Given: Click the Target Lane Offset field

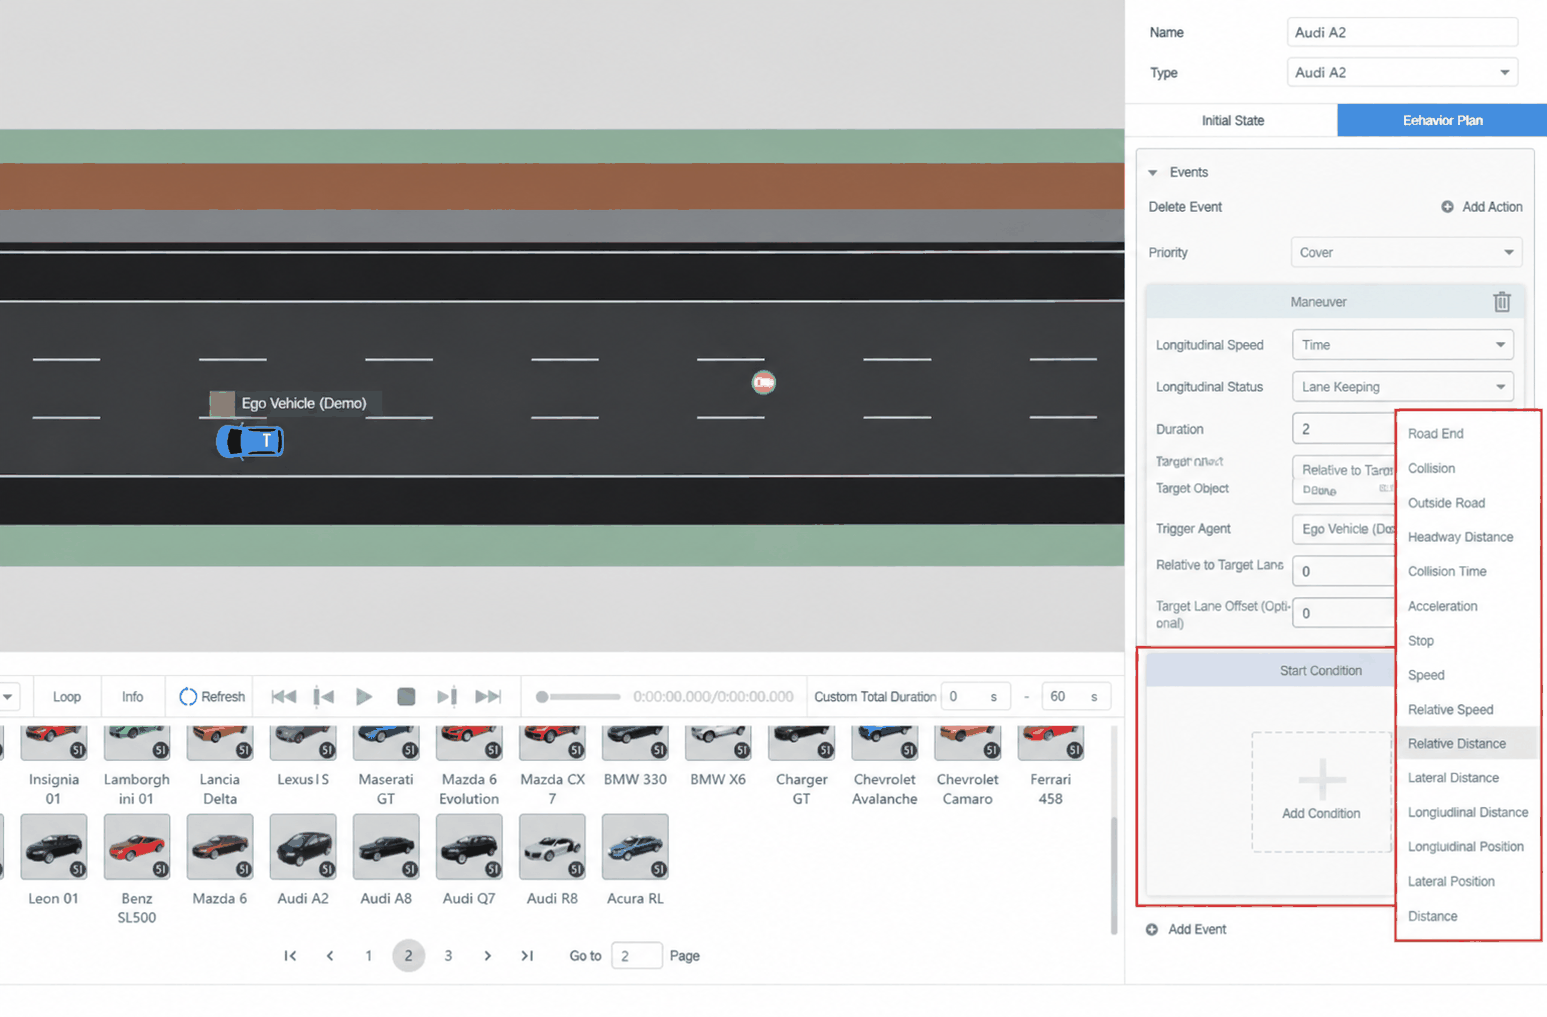Looking at the screenshot, I should pyautogui.click(x=1344, y=613).
